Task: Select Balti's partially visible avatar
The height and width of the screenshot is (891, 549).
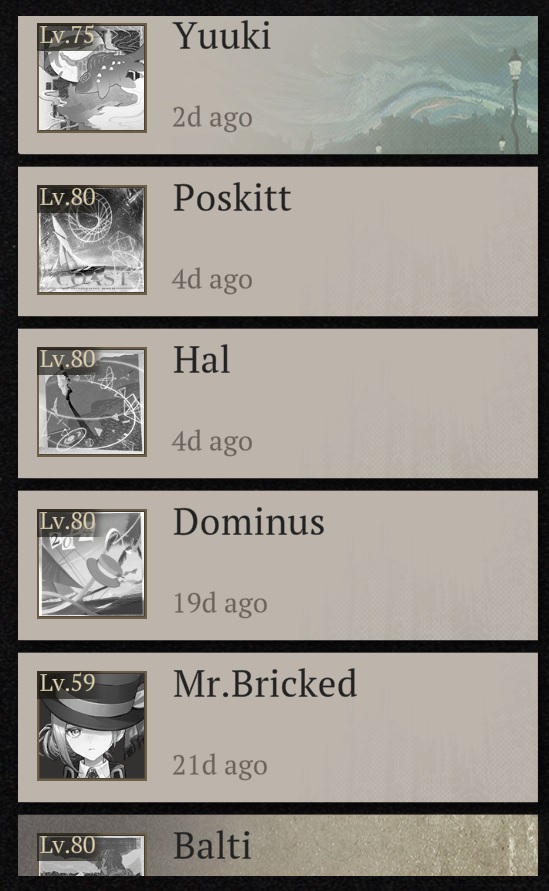Action: 92,855
